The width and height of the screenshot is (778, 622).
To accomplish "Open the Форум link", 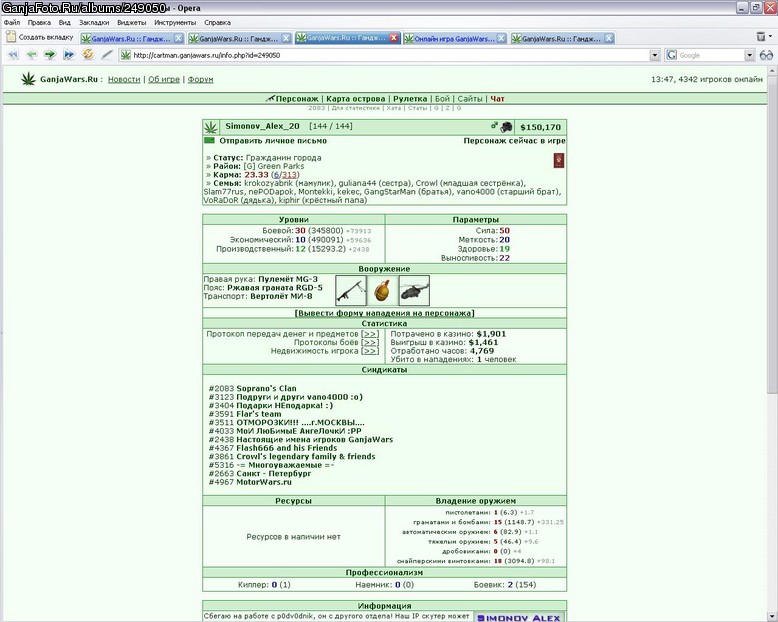I will click(x=200, y=79).
